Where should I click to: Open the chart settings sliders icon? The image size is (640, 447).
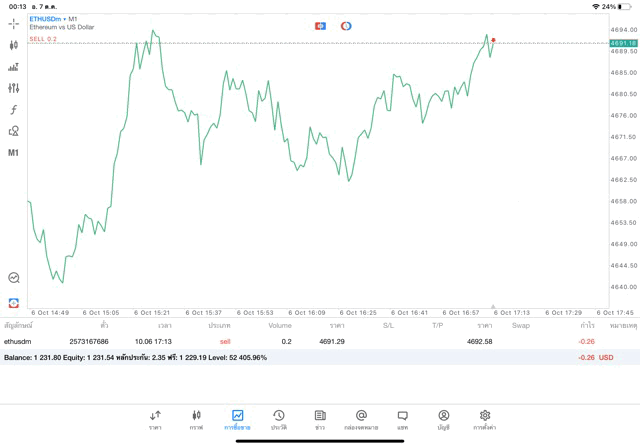click(14, 88)
